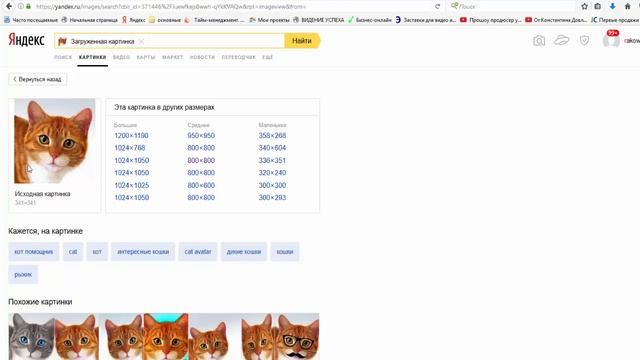Open the 1024×1025 size link
The image size is (640, 360).
click(131, 185)
